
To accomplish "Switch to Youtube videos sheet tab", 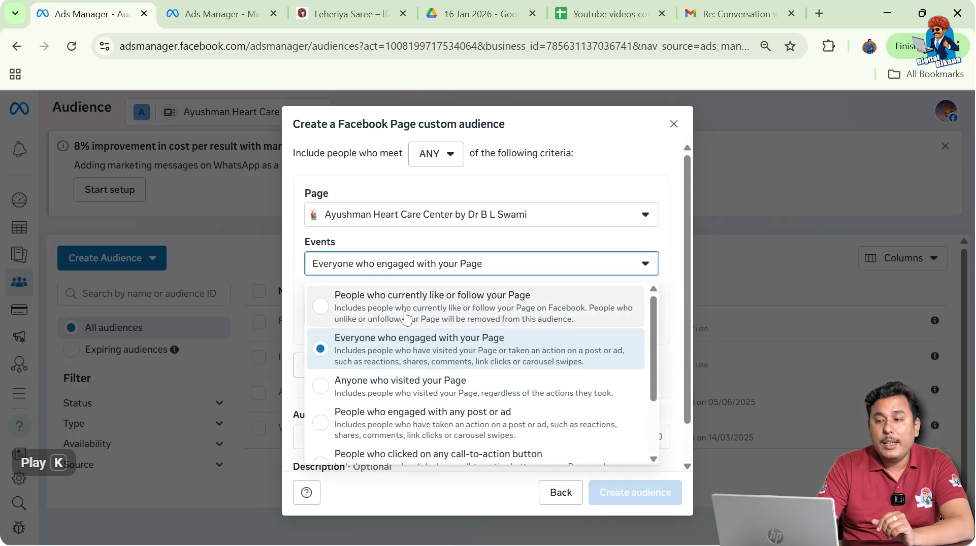I will coord(611,13).
